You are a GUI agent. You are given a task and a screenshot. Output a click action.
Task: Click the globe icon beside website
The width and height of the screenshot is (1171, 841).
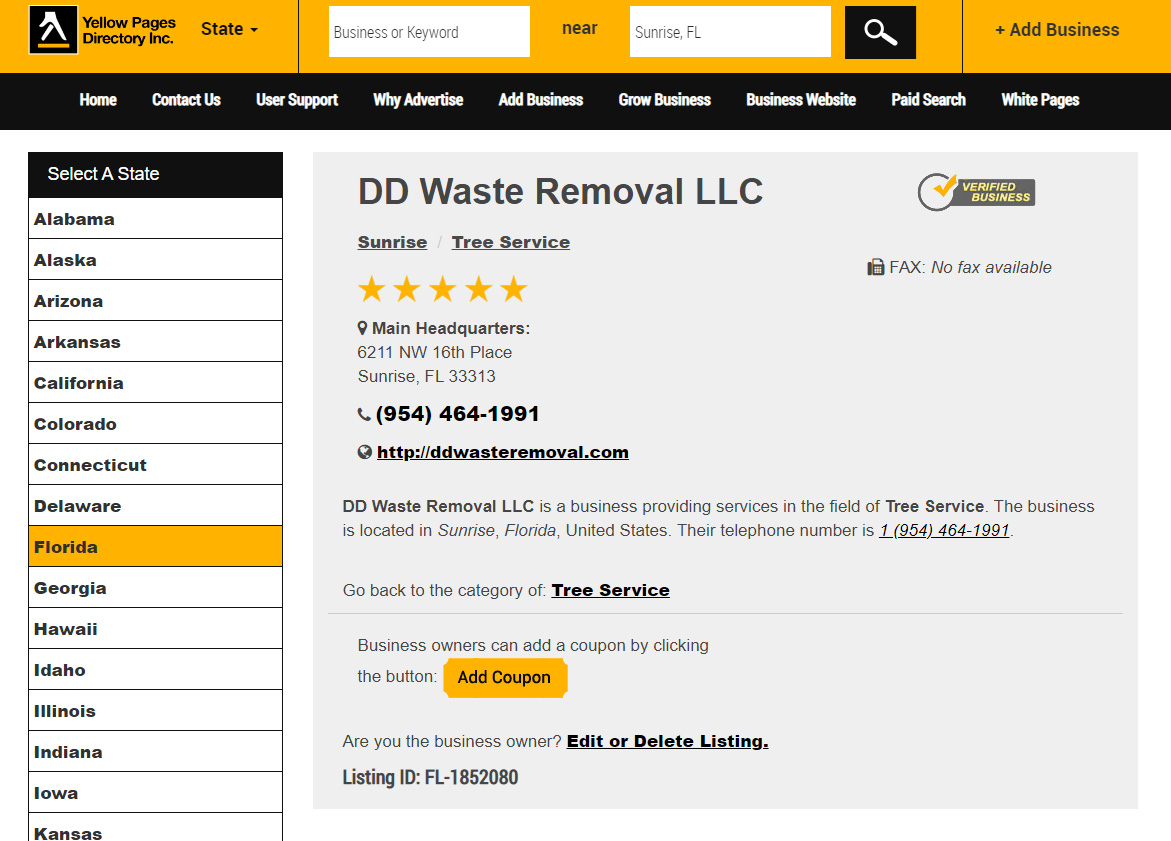coord(364,452)
